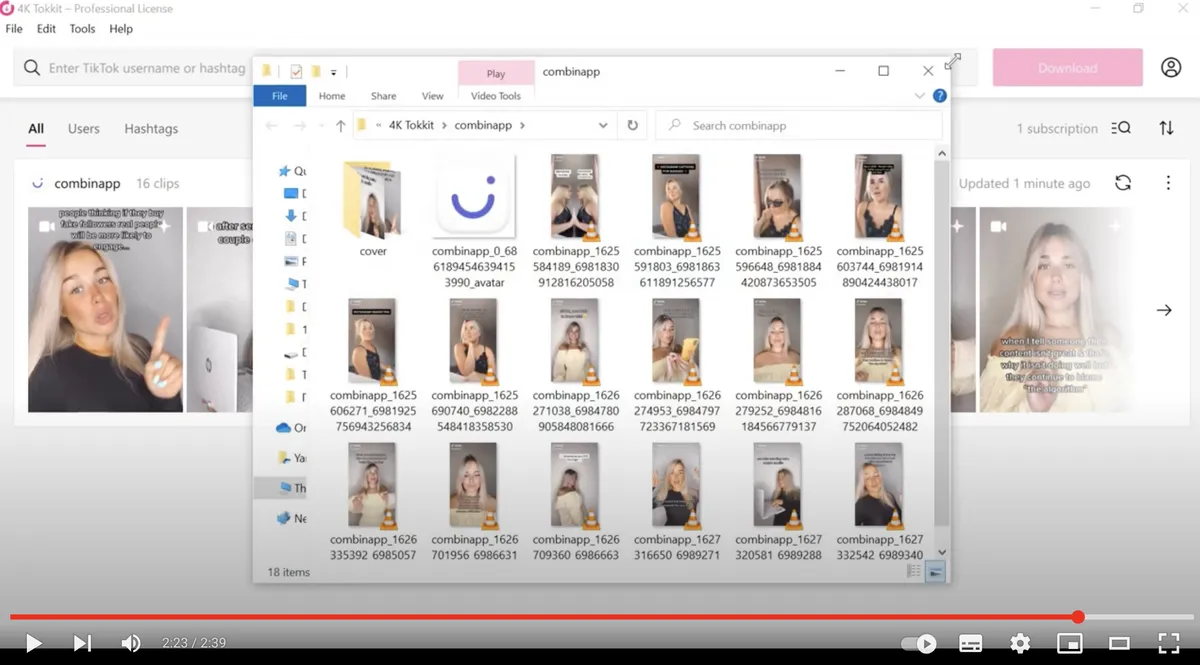Show next clips with right arrow
This screenshot has width=1200, height=665.
click(1164, 310)
